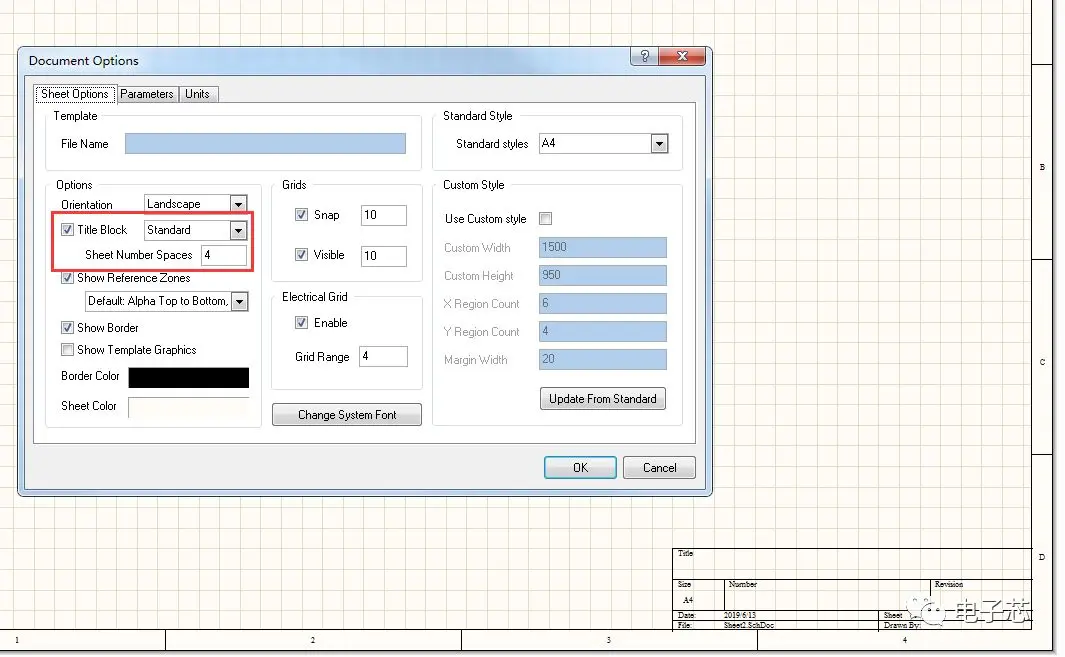
Task: Check the Use Custom style box
Action: tap(545, 219)
